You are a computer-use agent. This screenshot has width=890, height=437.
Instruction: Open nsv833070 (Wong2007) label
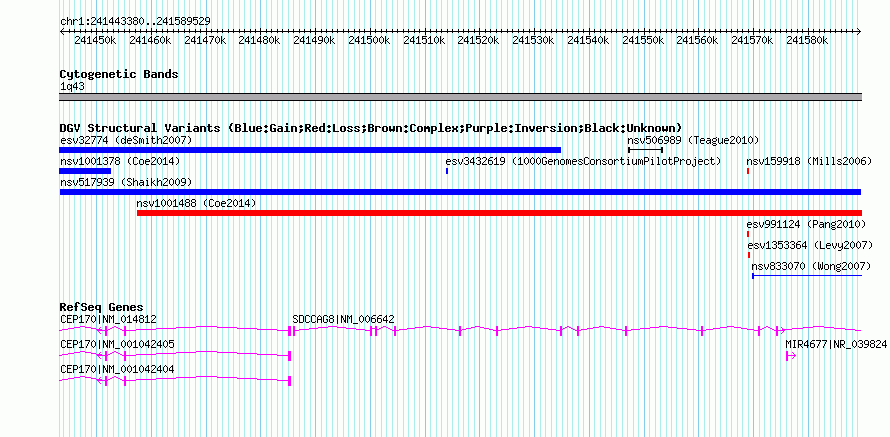click(811, 266)
